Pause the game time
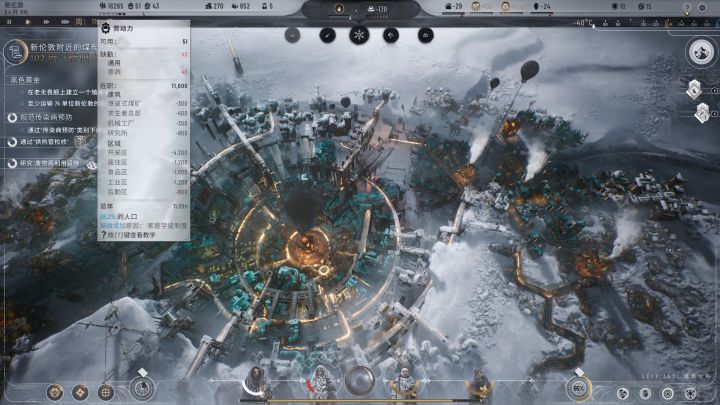 (x=9, y=22)
